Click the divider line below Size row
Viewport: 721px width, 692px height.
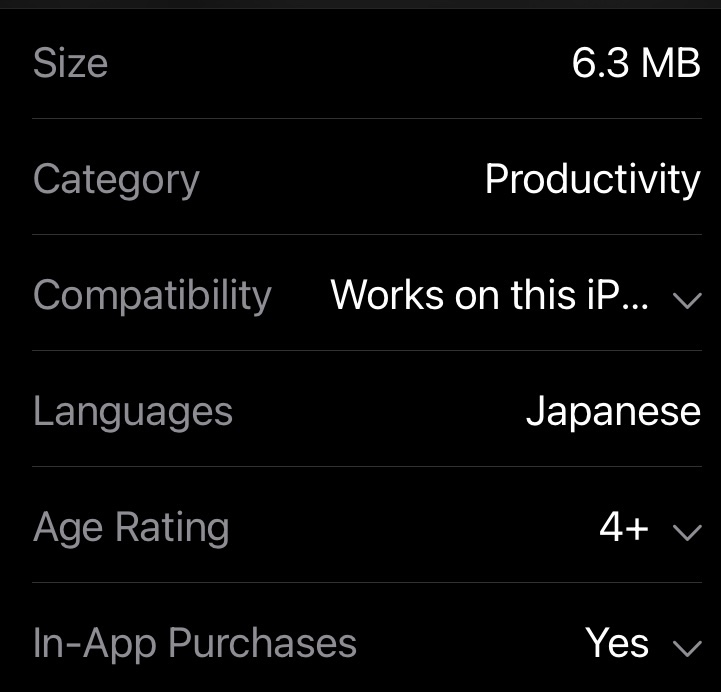click(366, 118)
